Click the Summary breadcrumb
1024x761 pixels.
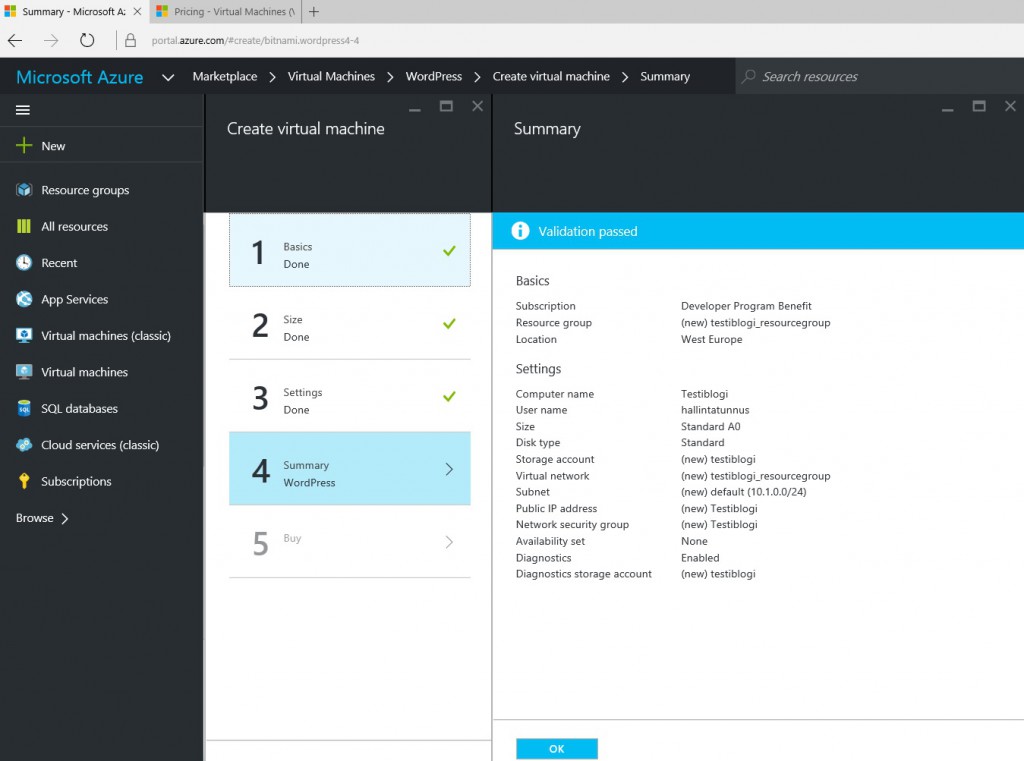pyautogui.click(x=665, y=76)
